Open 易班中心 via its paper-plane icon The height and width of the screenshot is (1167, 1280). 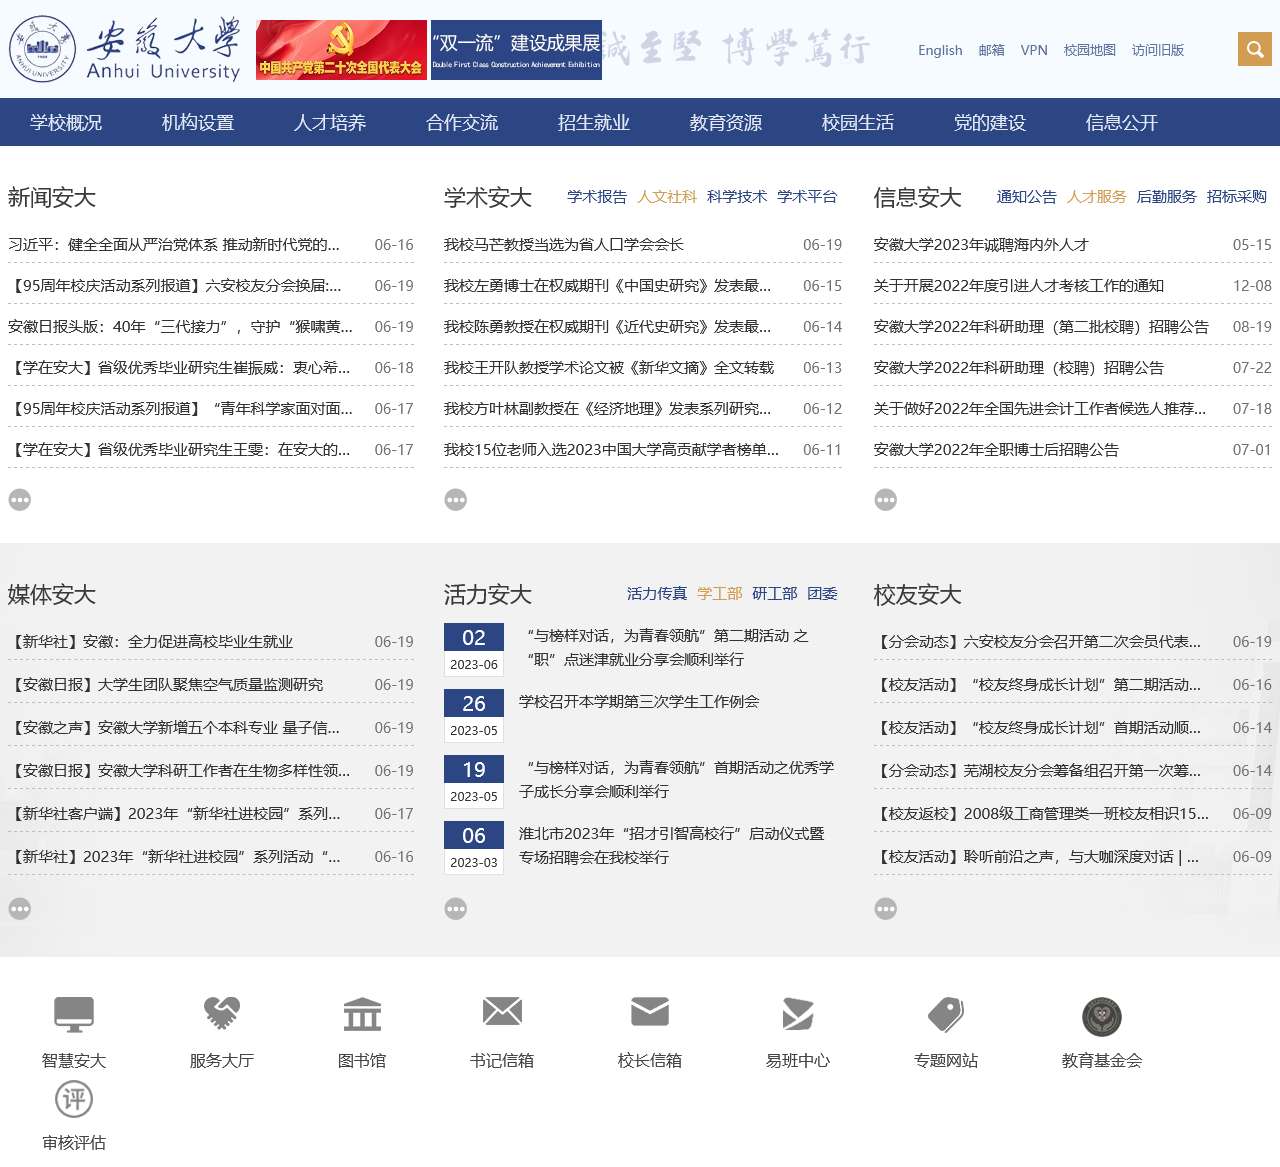tap(796, 1012)
